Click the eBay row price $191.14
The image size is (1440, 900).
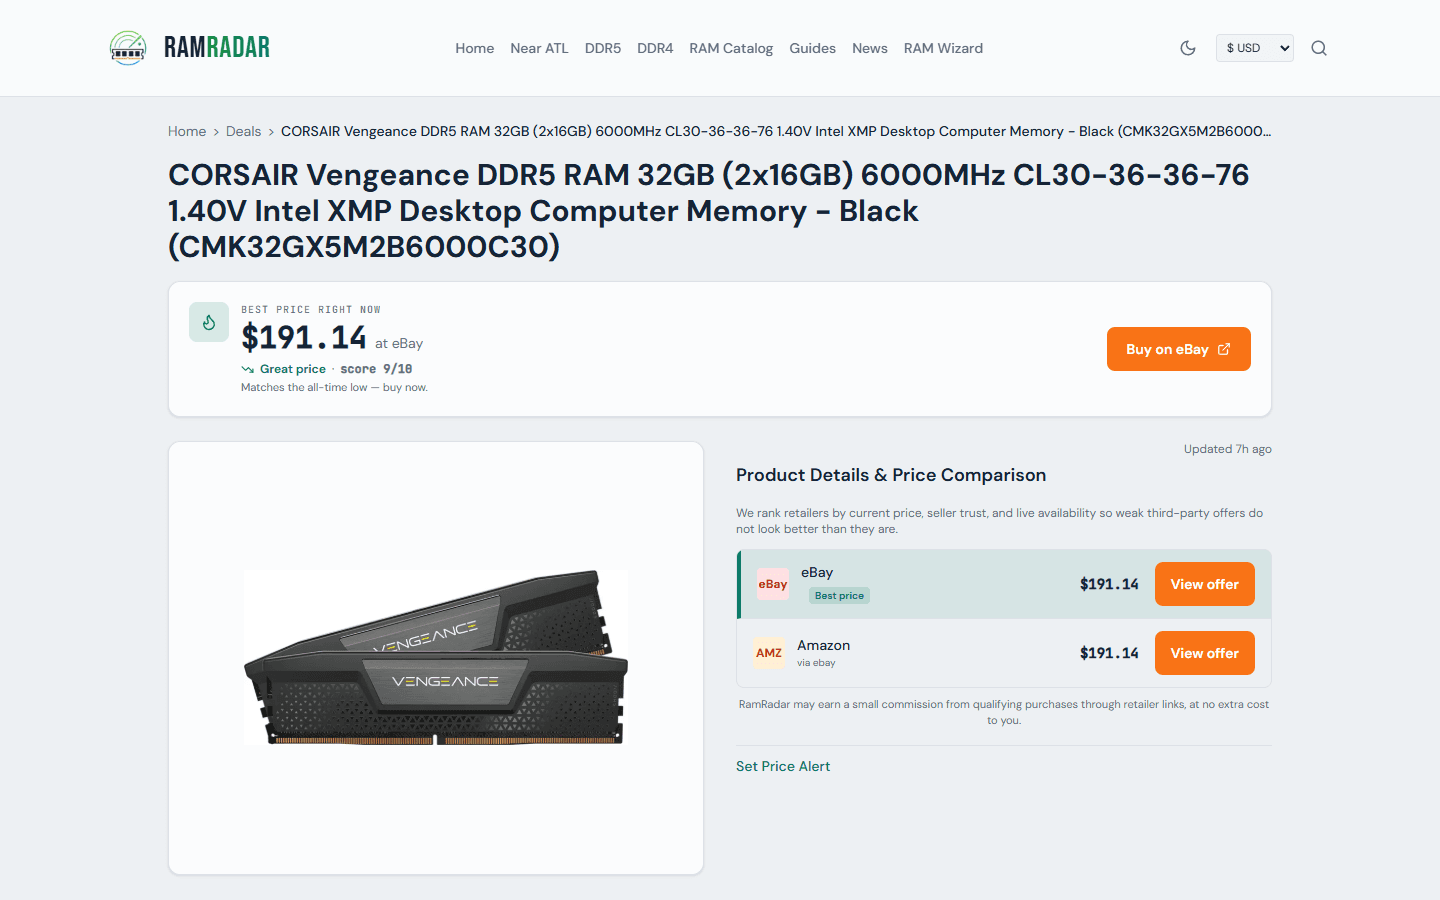[x=1109, y=584]
